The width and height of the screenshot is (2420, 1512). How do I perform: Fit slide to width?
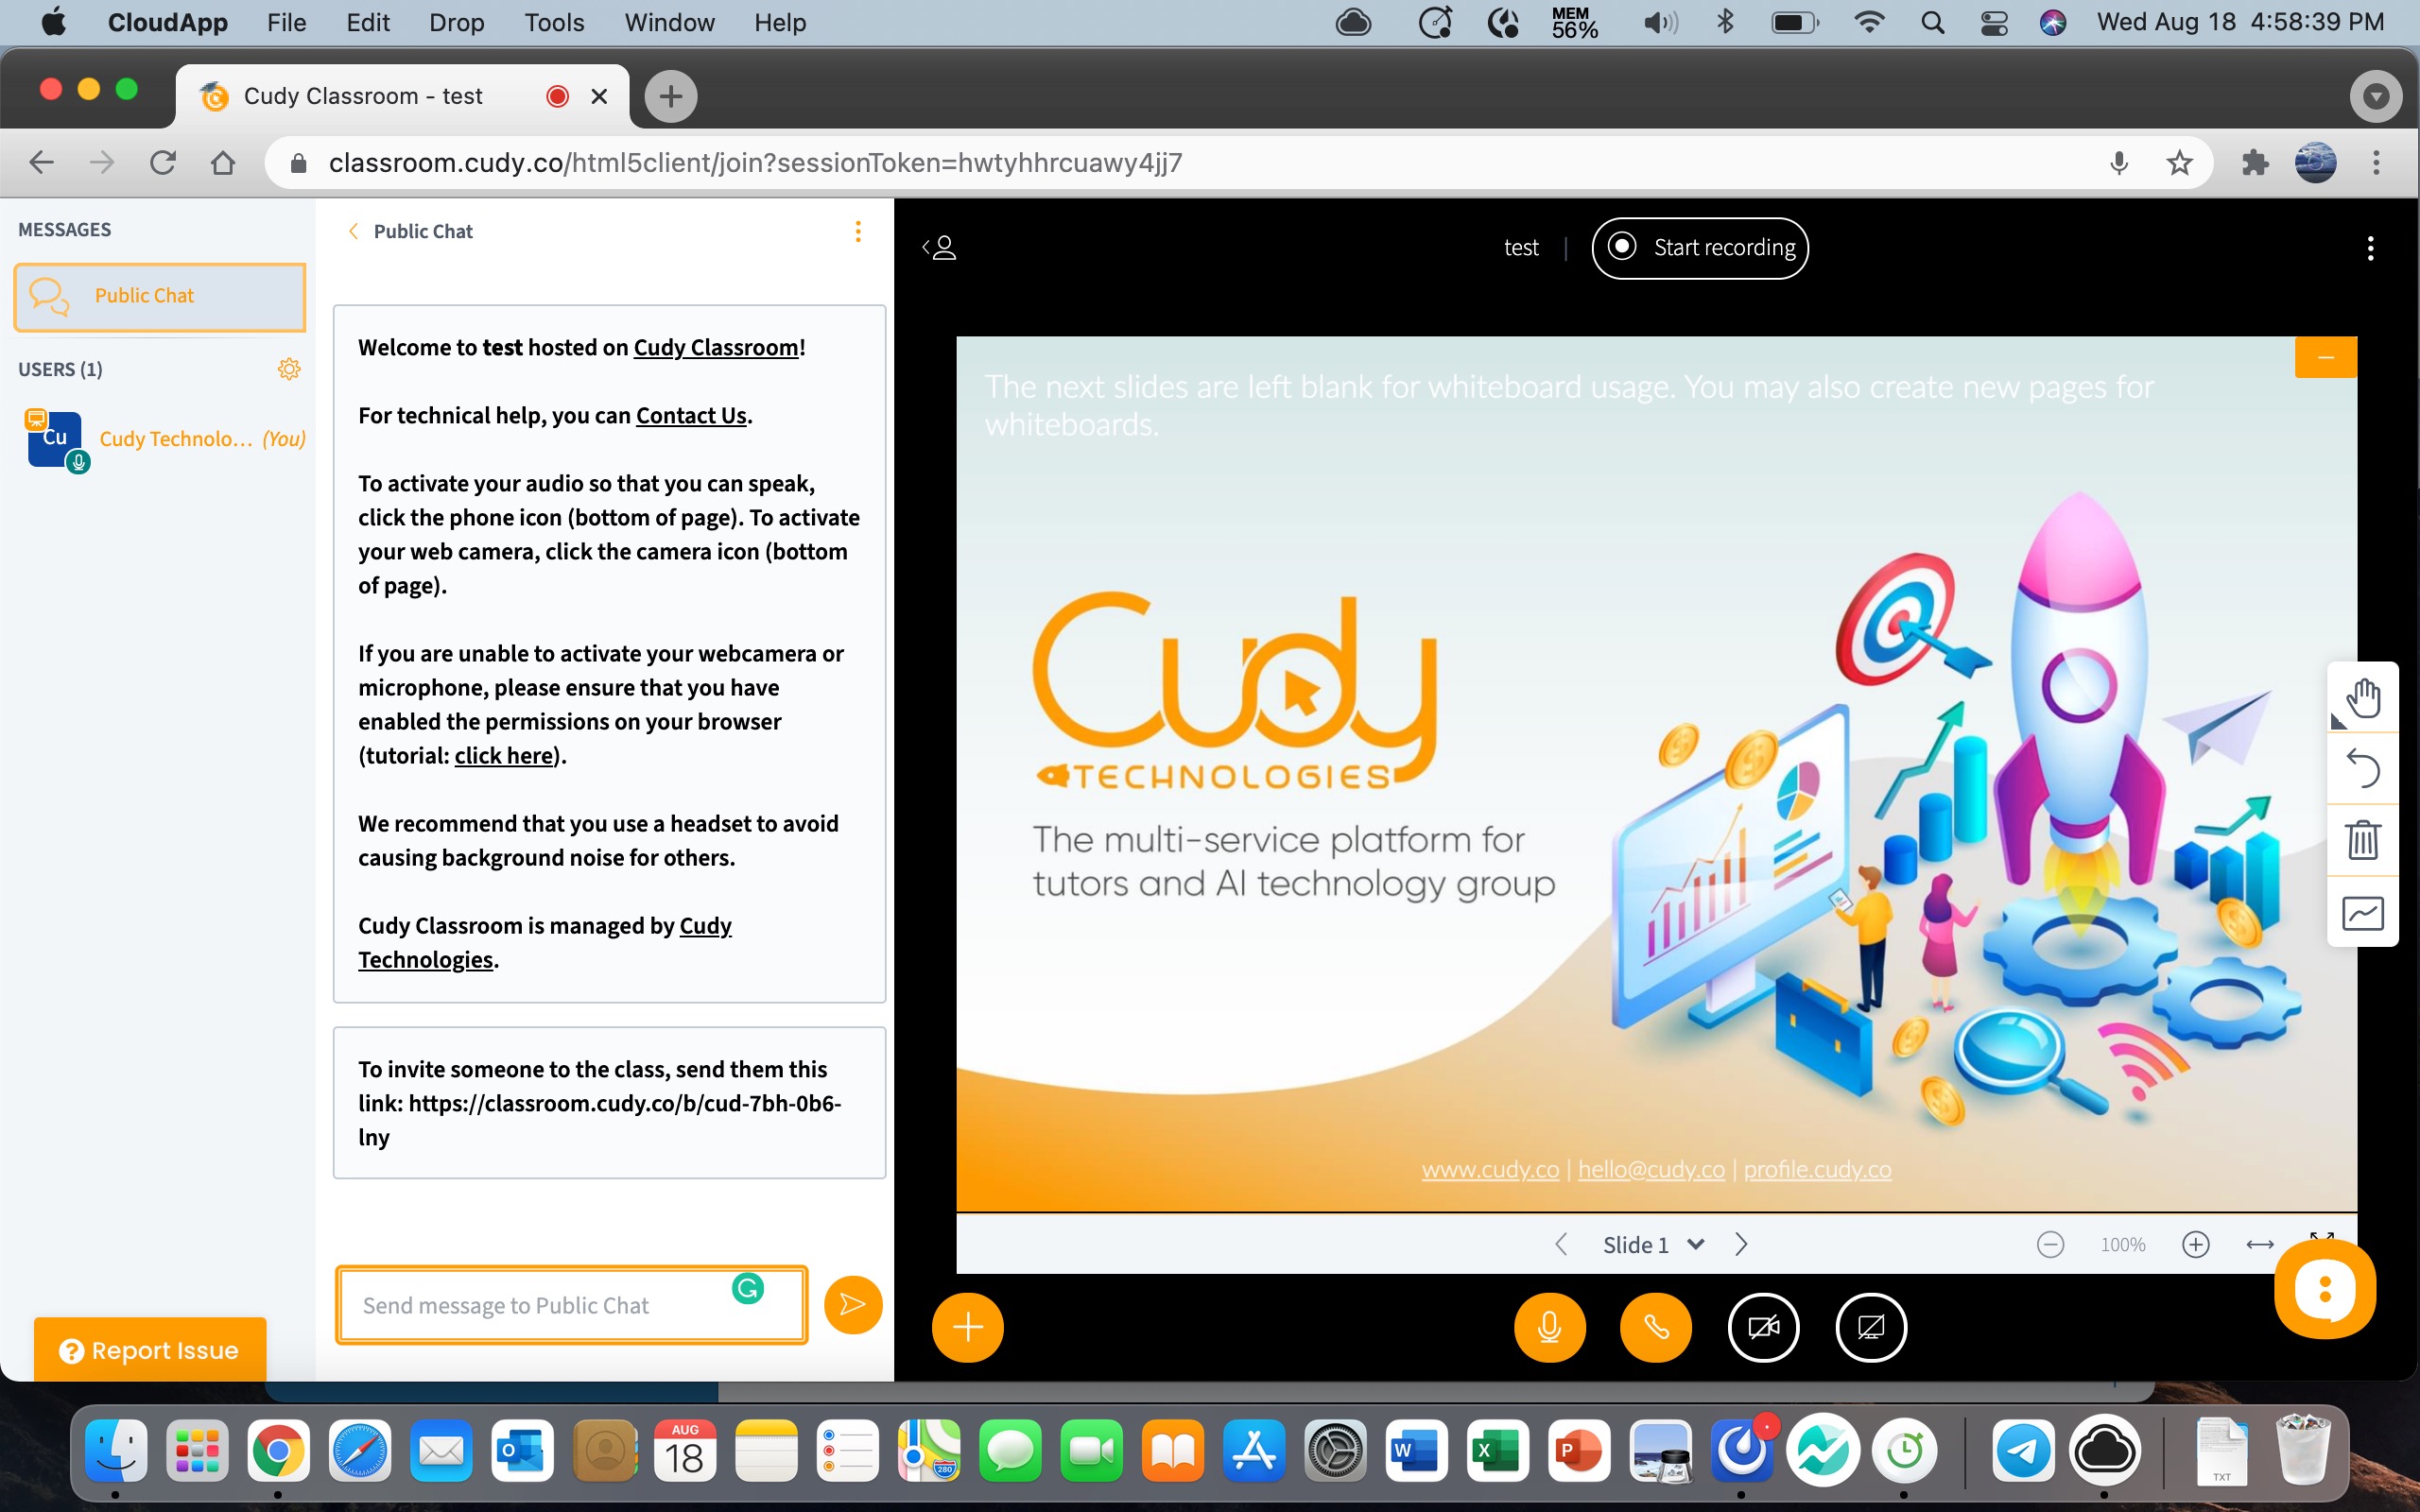(x=2260, y=1244)
